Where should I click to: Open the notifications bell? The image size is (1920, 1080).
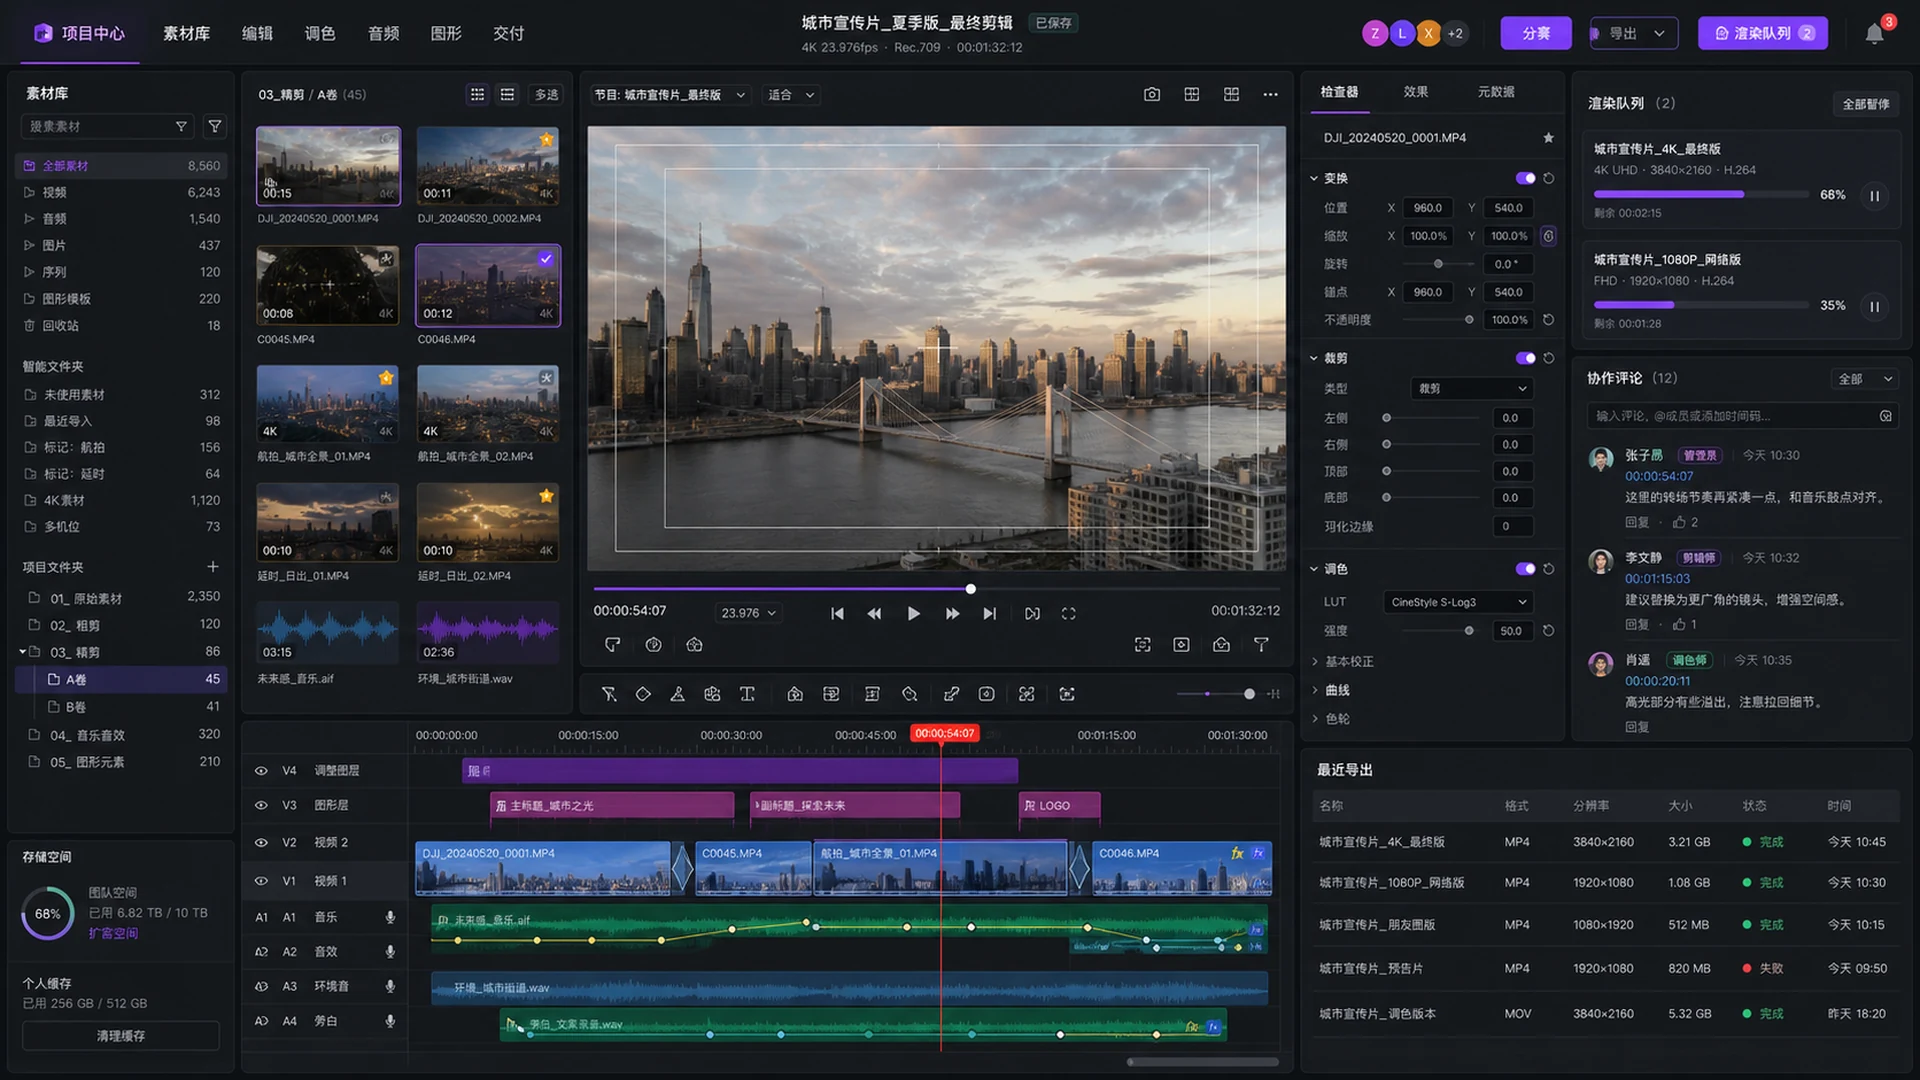click(1875, 34)
